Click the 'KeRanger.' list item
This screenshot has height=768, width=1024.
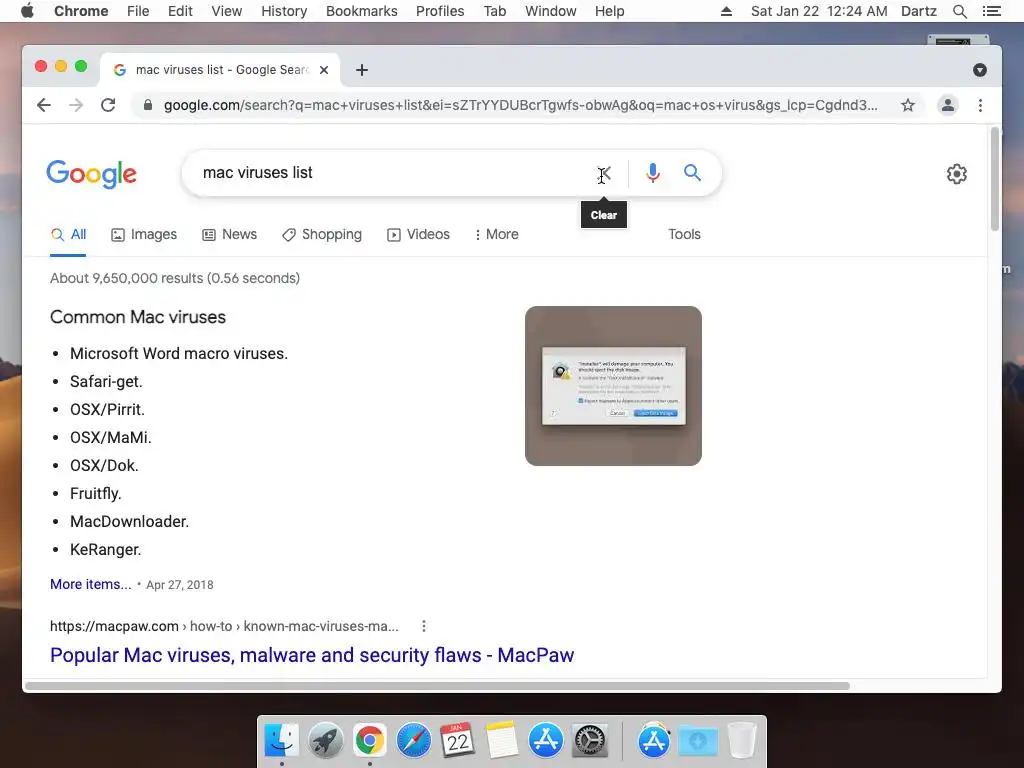point(106,550)
